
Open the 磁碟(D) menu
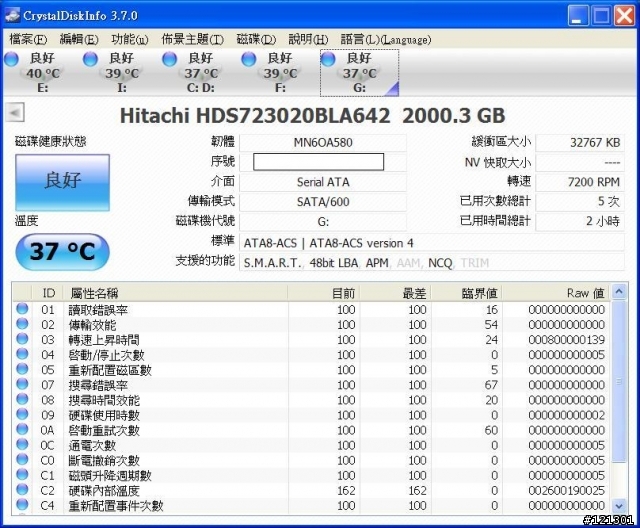click(256, 40)
